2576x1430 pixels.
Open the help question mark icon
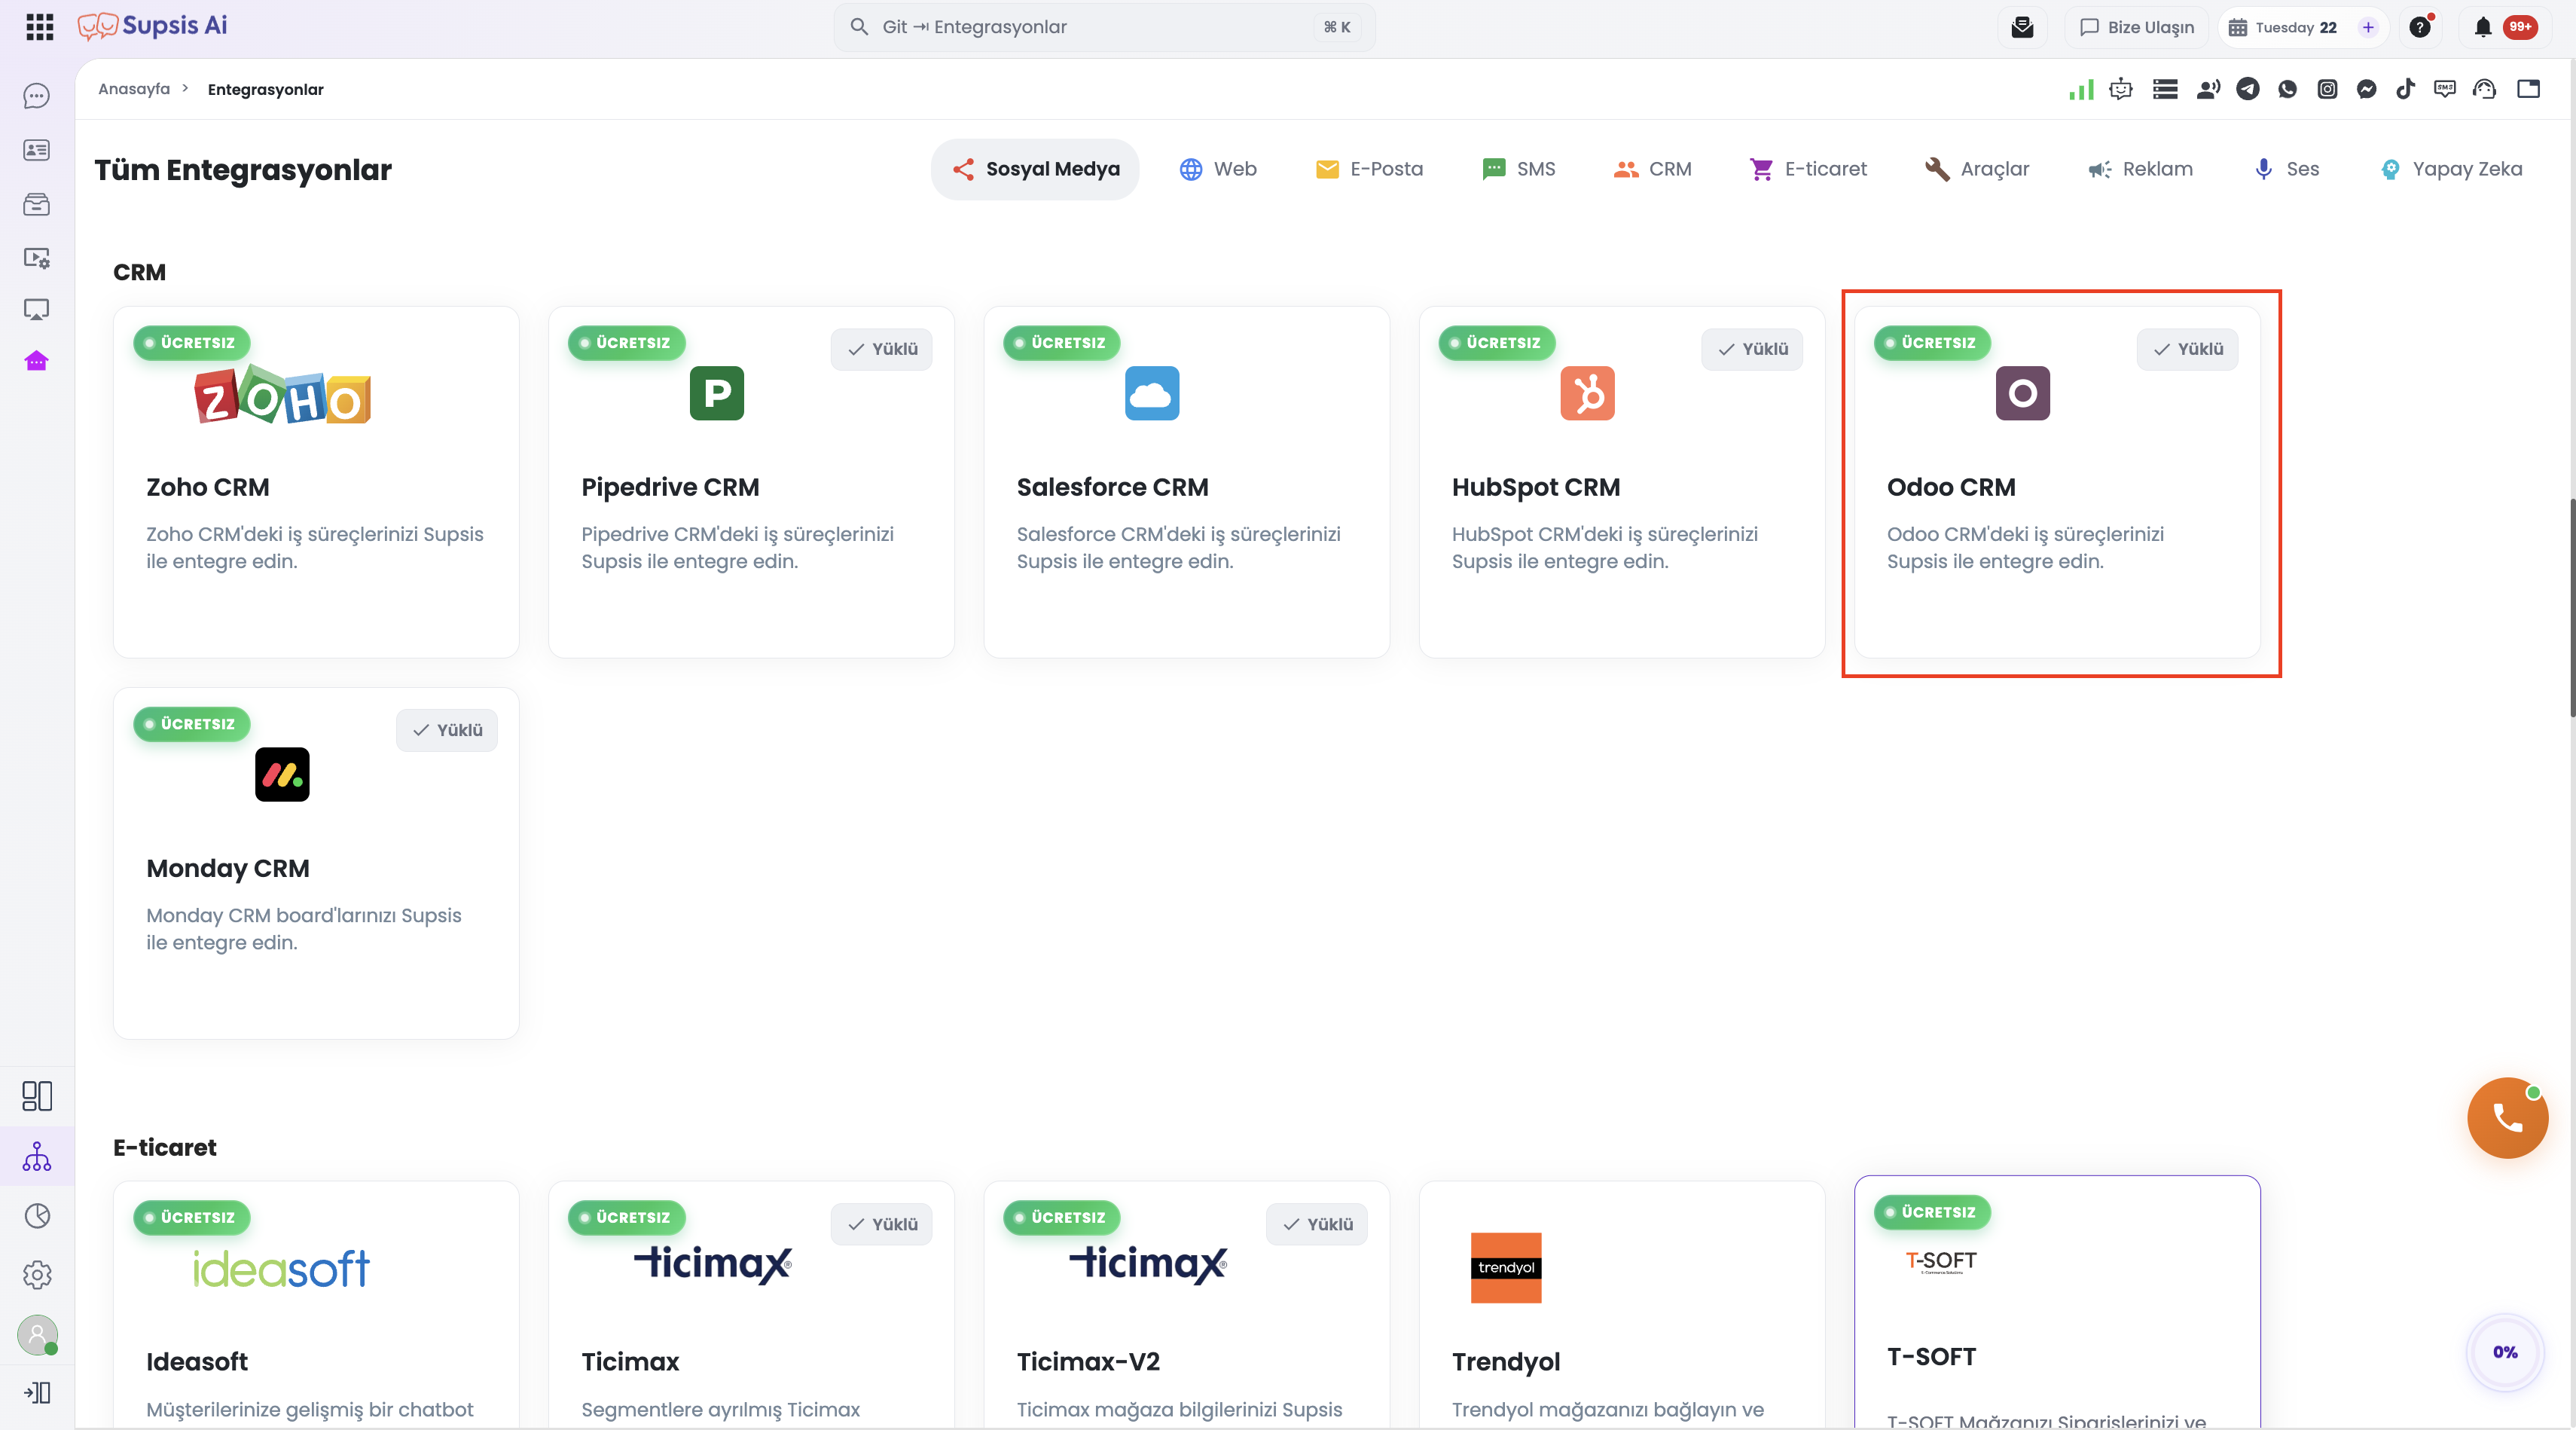pos(2420,27)
